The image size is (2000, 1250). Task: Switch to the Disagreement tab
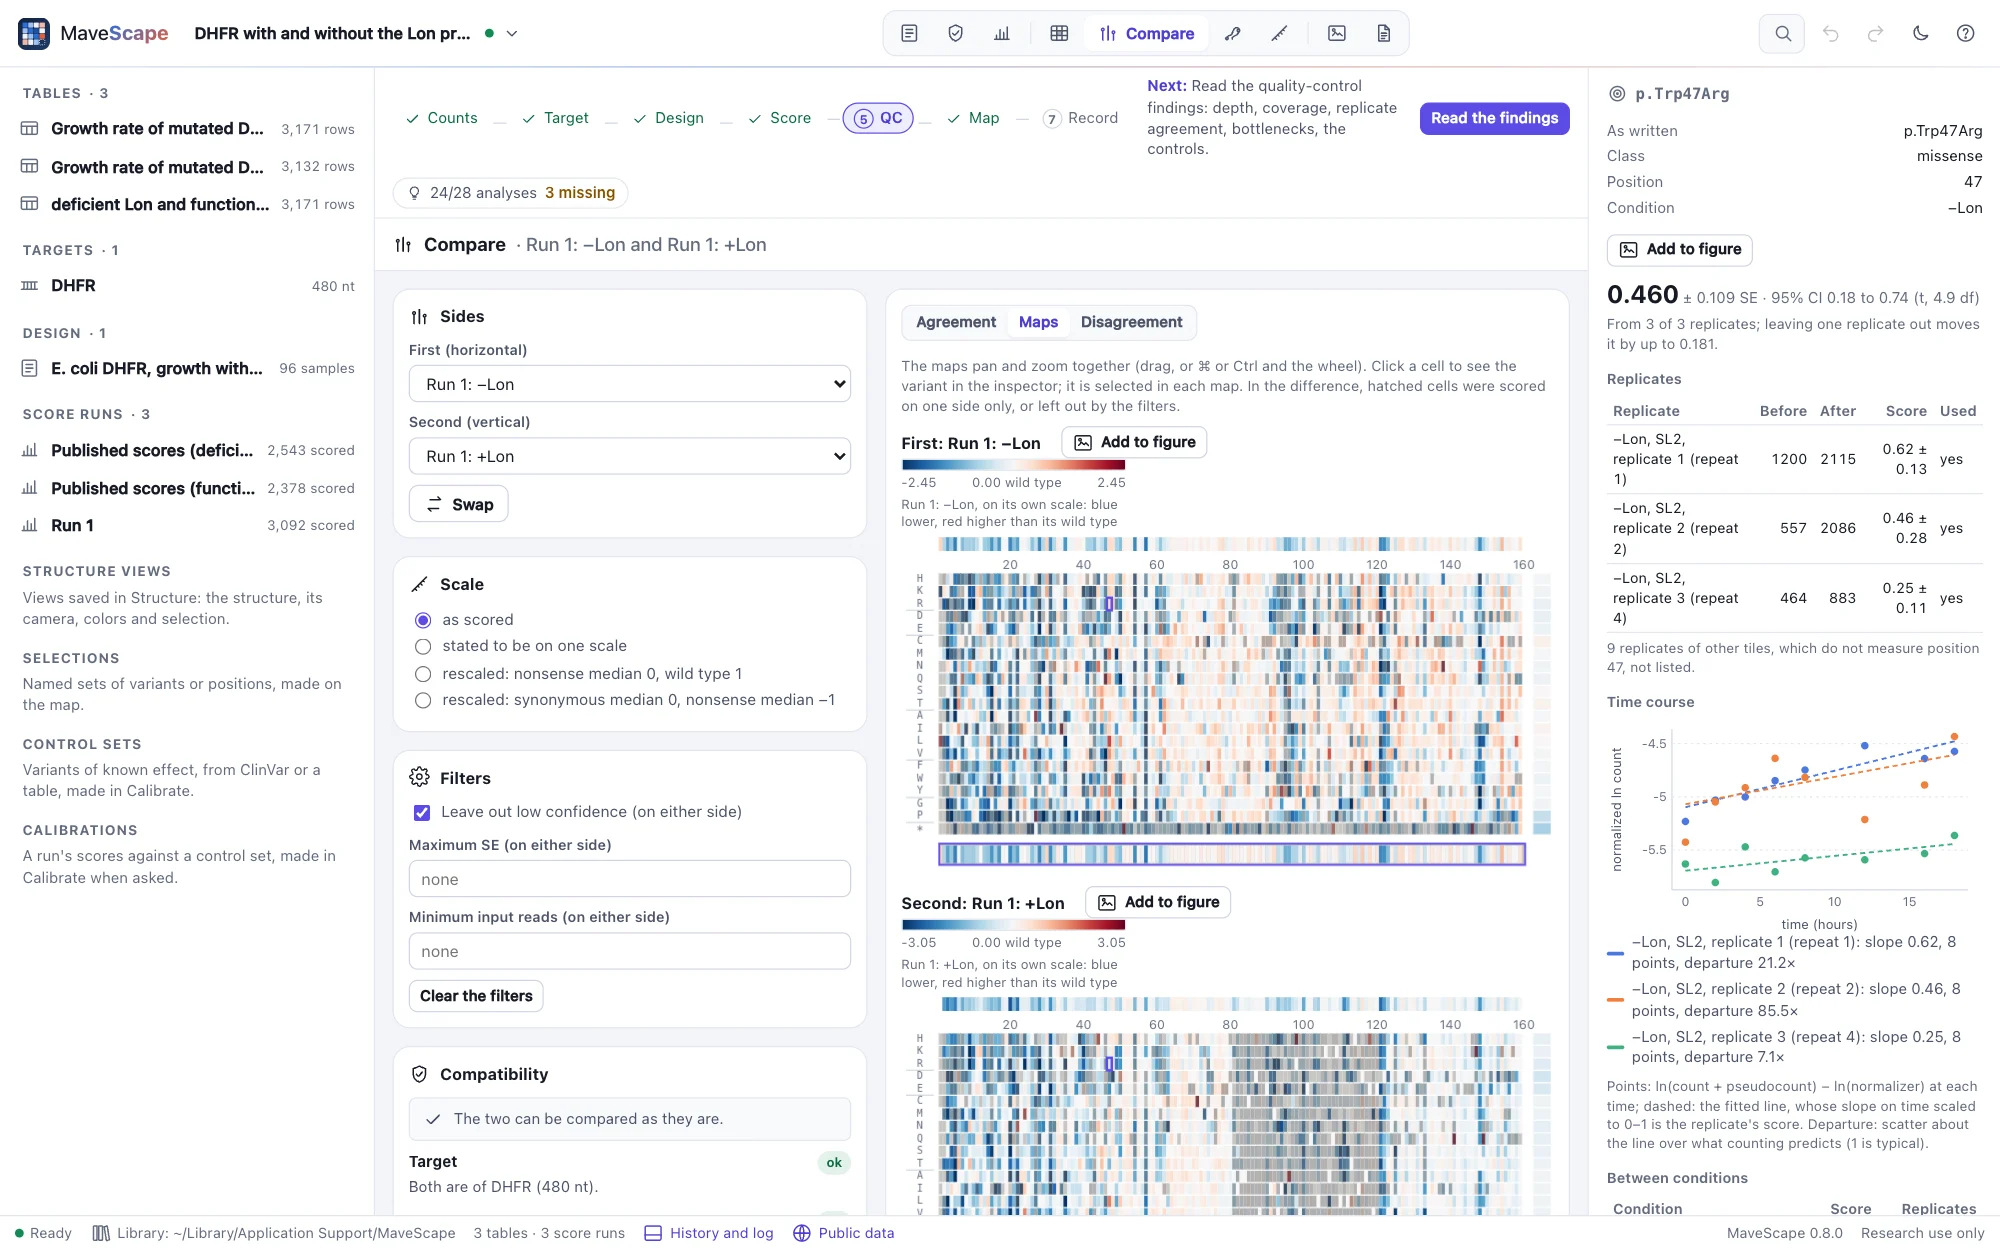tap(1131, 322)
